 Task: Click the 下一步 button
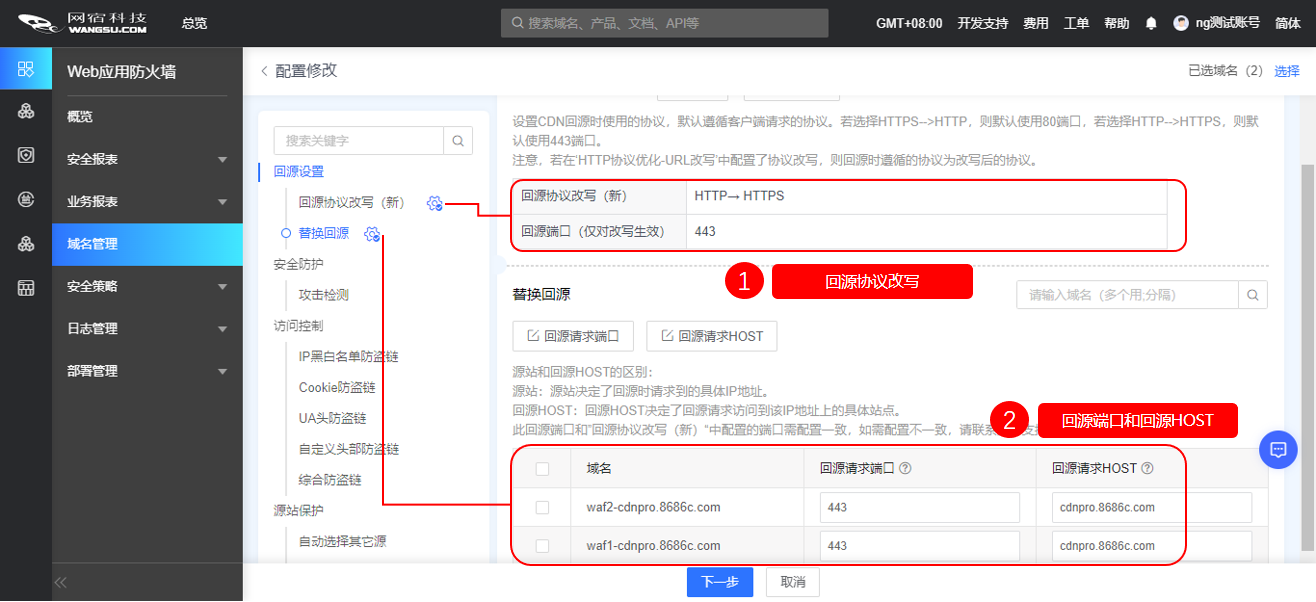(719, 582)
